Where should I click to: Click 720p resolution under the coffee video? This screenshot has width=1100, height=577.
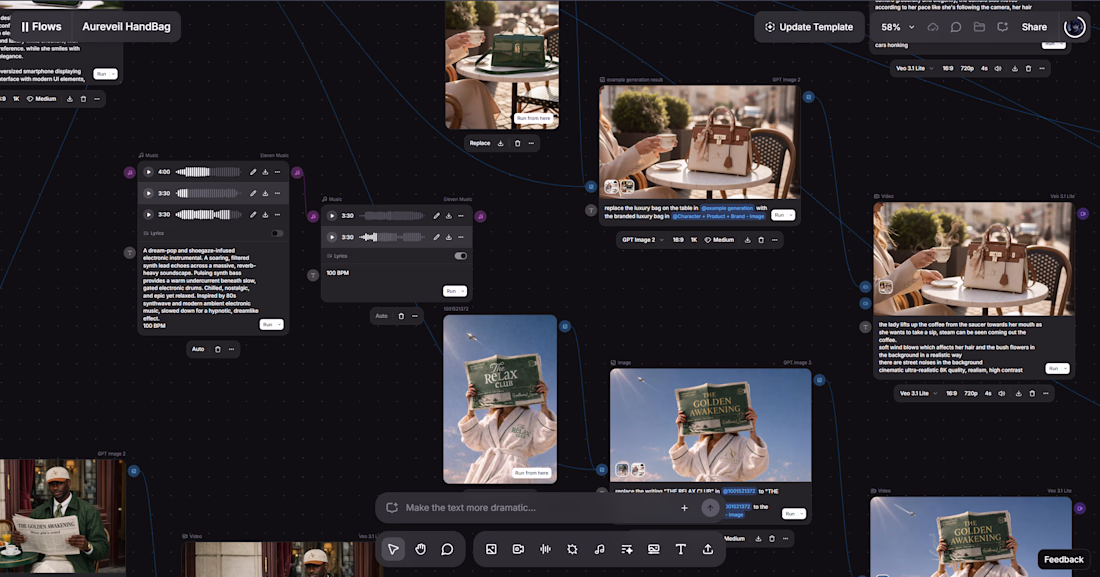click(970, 394)
